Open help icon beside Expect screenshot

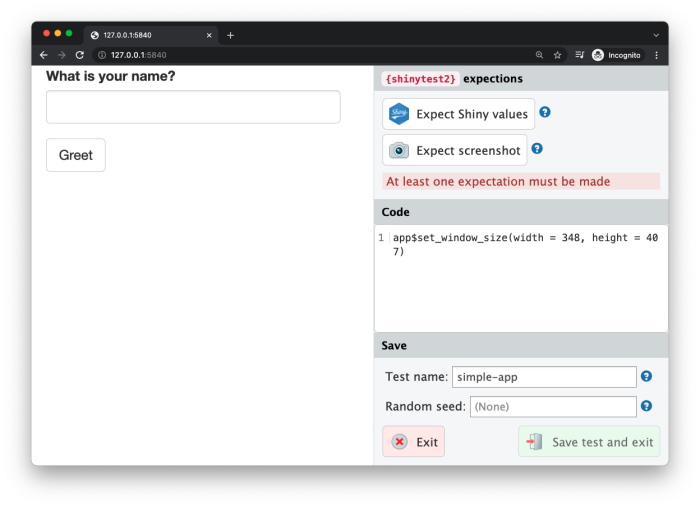pos(537,149)
